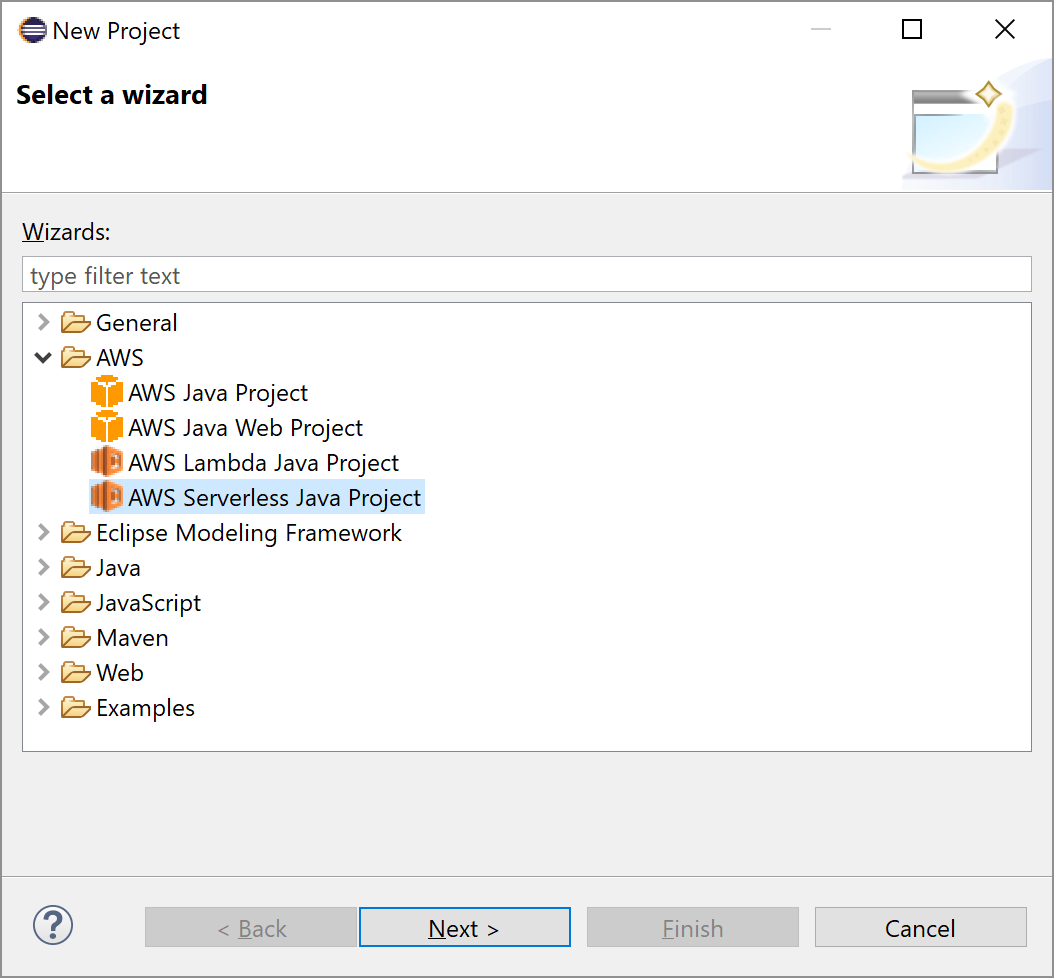Click the General folder icon
The height and width of the screenshot is (978, 1054).
click(75, 323)
